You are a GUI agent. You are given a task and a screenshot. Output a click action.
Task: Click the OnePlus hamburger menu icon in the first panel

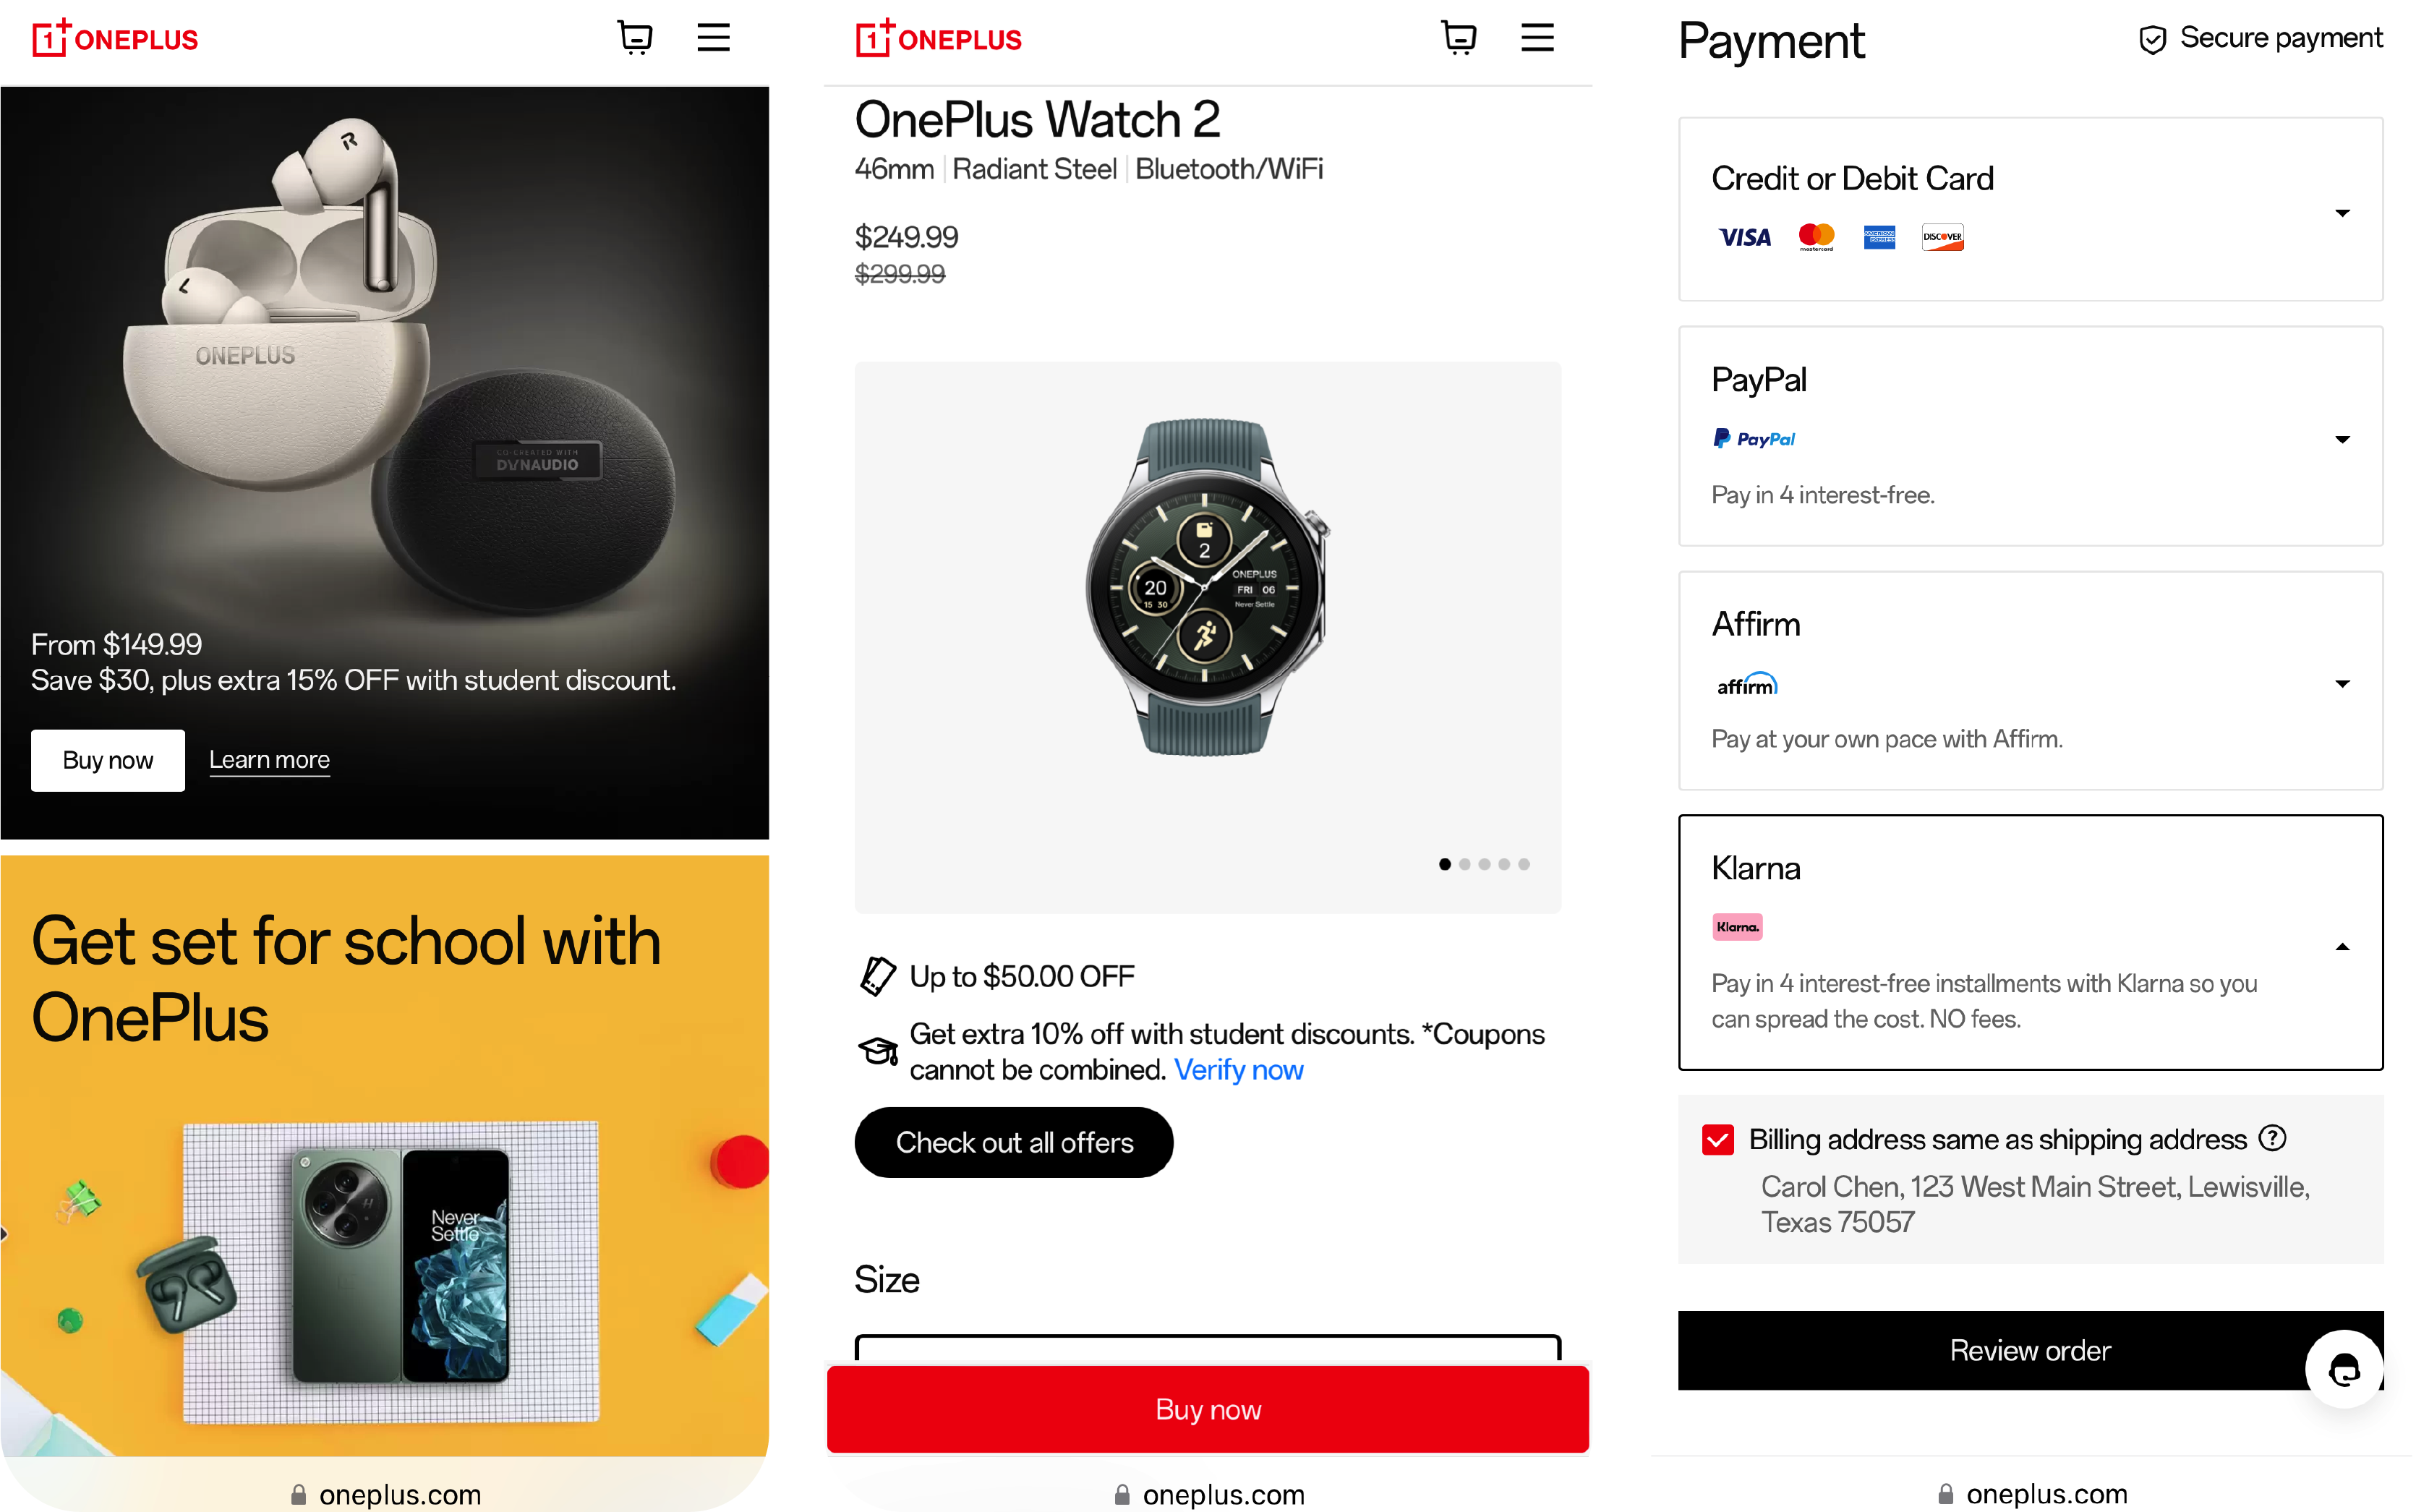(714, 37)
